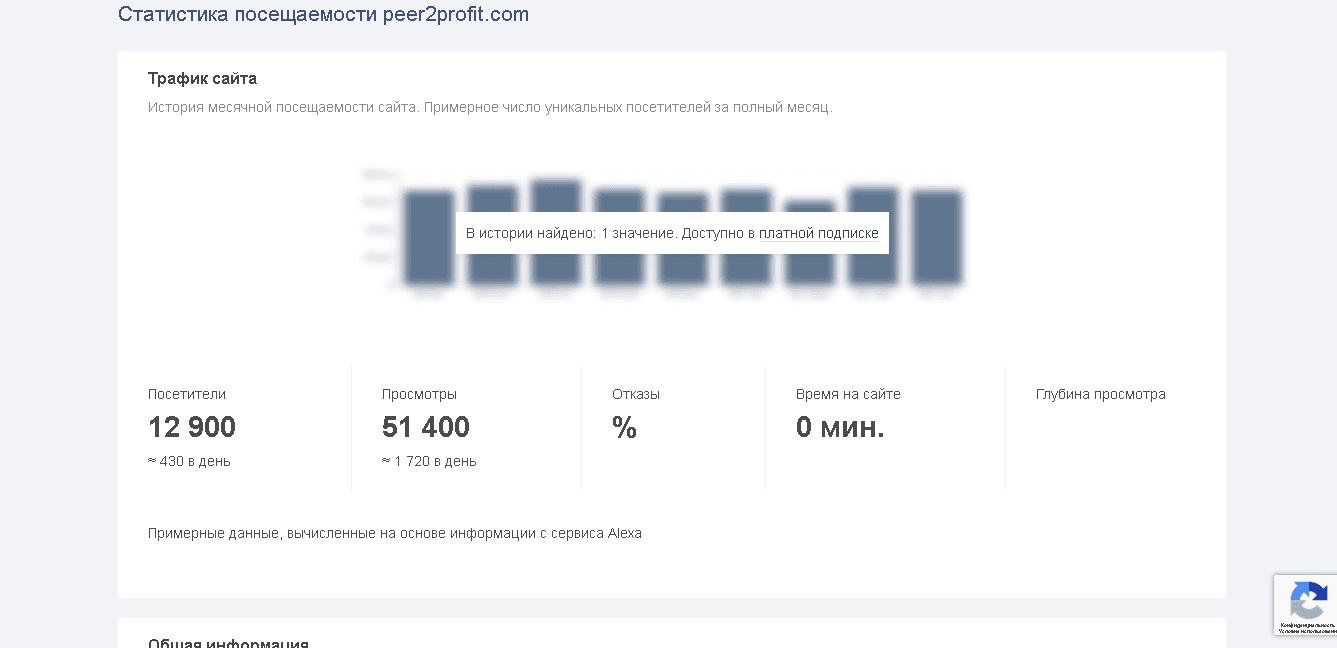Click the Посетители value 12 900
The width and height of the screenshot is (1337, 648).
click(x=192, y=427)
